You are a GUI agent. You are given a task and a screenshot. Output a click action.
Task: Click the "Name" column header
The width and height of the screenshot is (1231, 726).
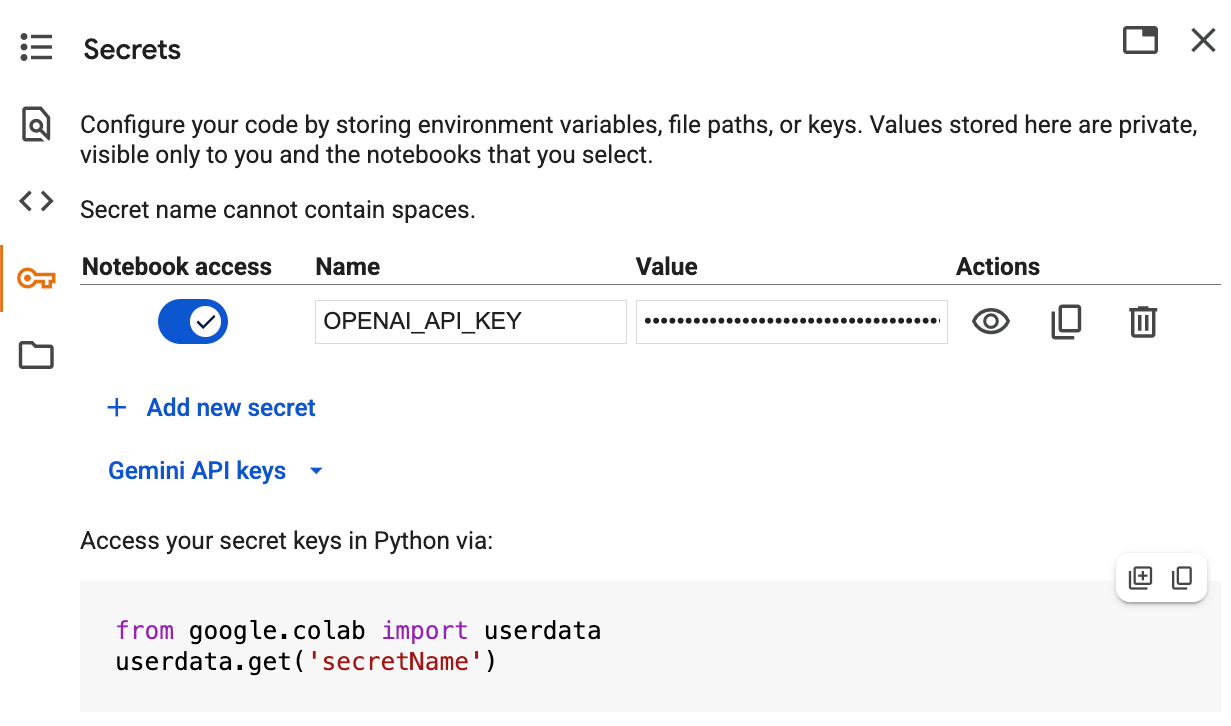(x=347, y=267)
